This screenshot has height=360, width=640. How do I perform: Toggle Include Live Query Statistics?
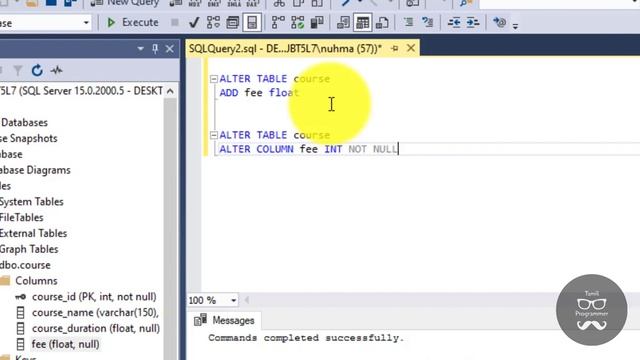pos(298,22)
